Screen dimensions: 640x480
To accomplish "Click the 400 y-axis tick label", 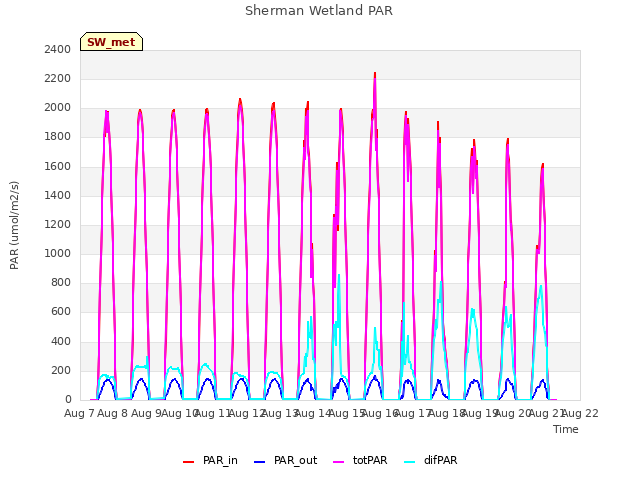I will tap(61, 341).
